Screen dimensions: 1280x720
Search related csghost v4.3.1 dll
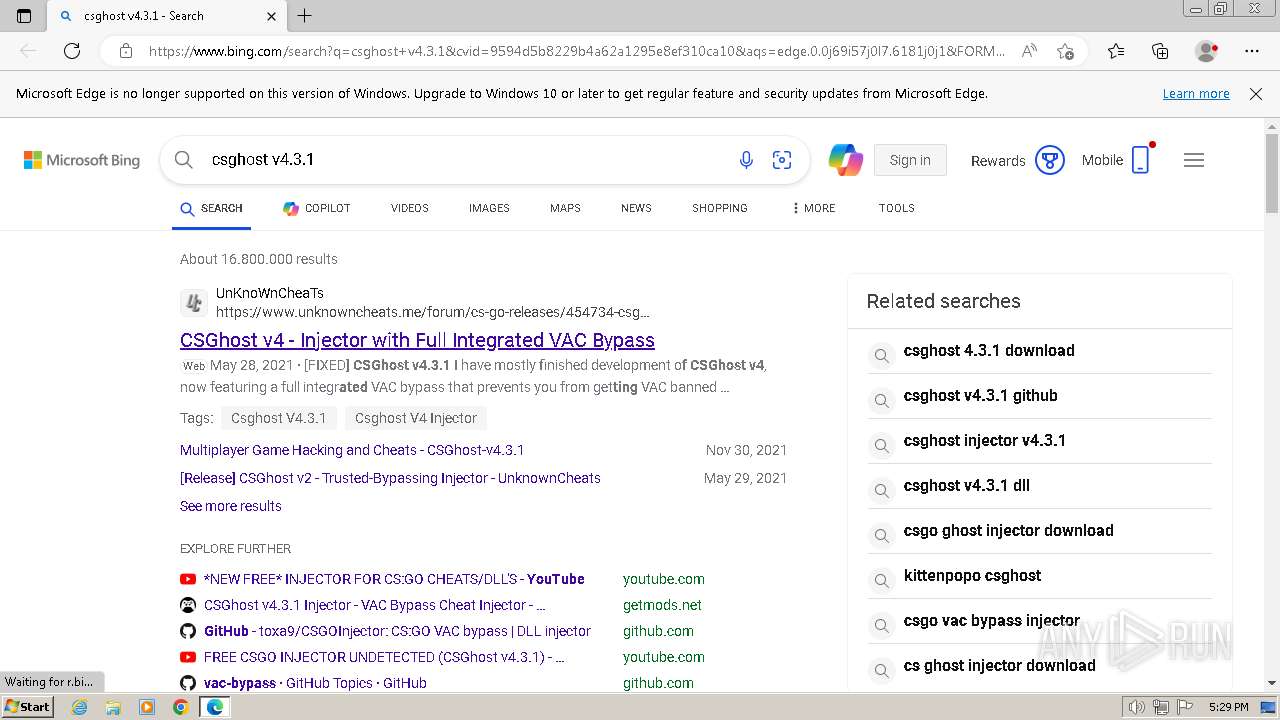click(1039, 486)
